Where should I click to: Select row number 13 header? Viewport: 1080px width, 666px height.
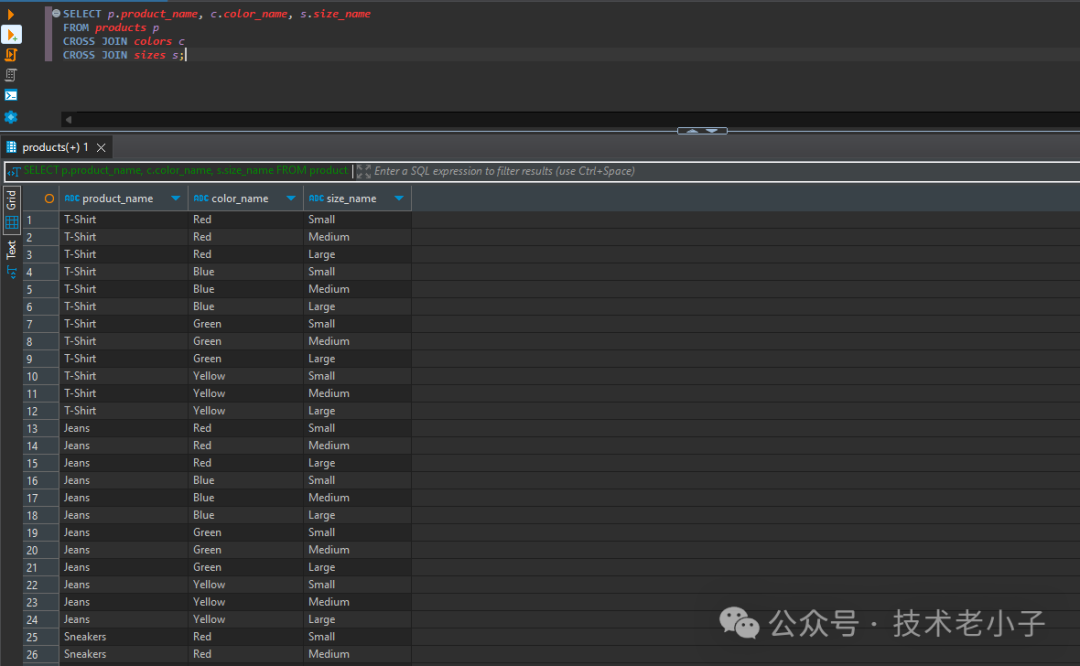[31, 428]
